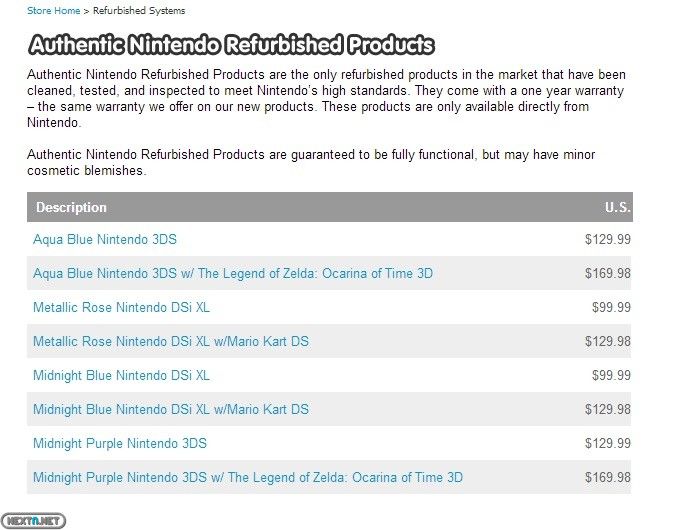This screenshot has width=688, height=530.
Task: Click the $169.98 price of Aqua Blue bundle
Action: point(608,273)
